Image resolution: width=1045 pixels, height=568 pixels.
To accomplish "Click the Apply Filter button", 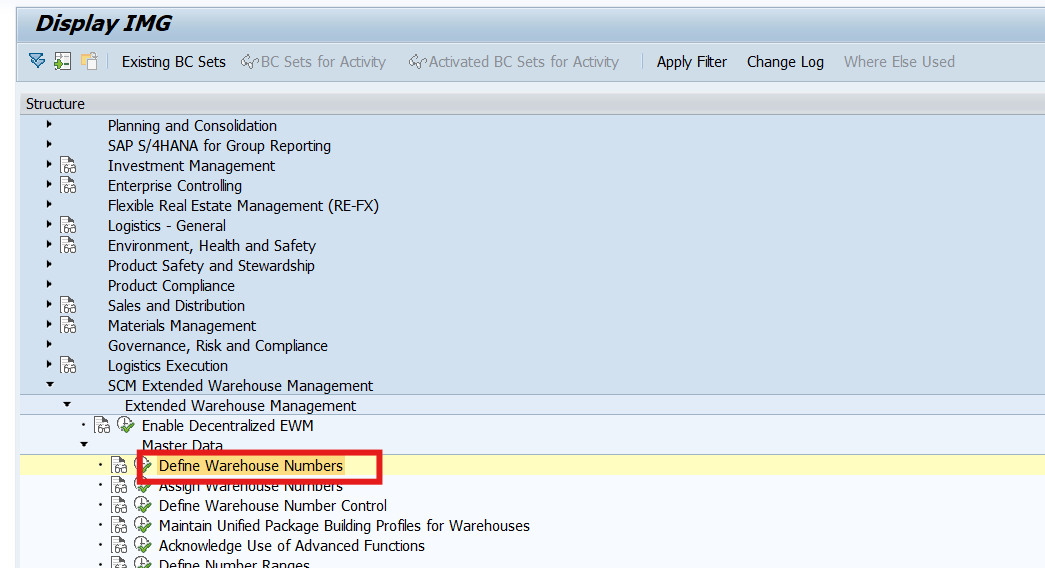I will (x=692, y=62).
